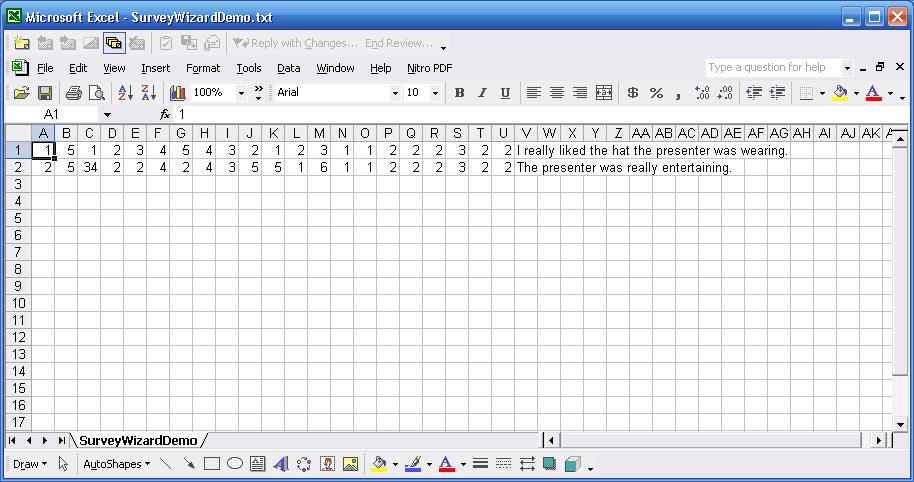Image resolution: width=914 pixels, height=482 pixels.
Task: Open the Name Box dropdown arrow
Action: pos(107,115)
